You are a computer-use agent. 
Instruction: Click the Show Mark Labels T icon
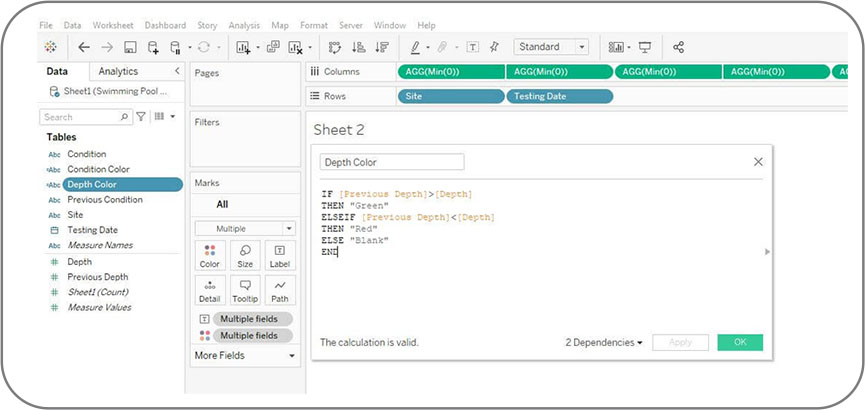tap(473, 47)
